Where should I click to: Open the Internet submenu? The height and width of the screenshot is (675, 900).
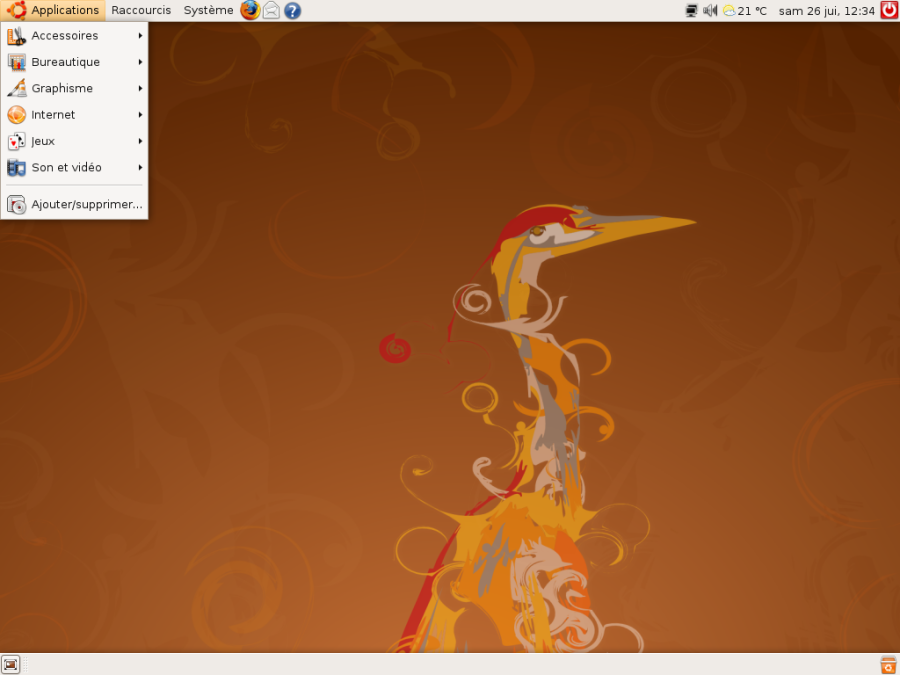coord(75,115)
